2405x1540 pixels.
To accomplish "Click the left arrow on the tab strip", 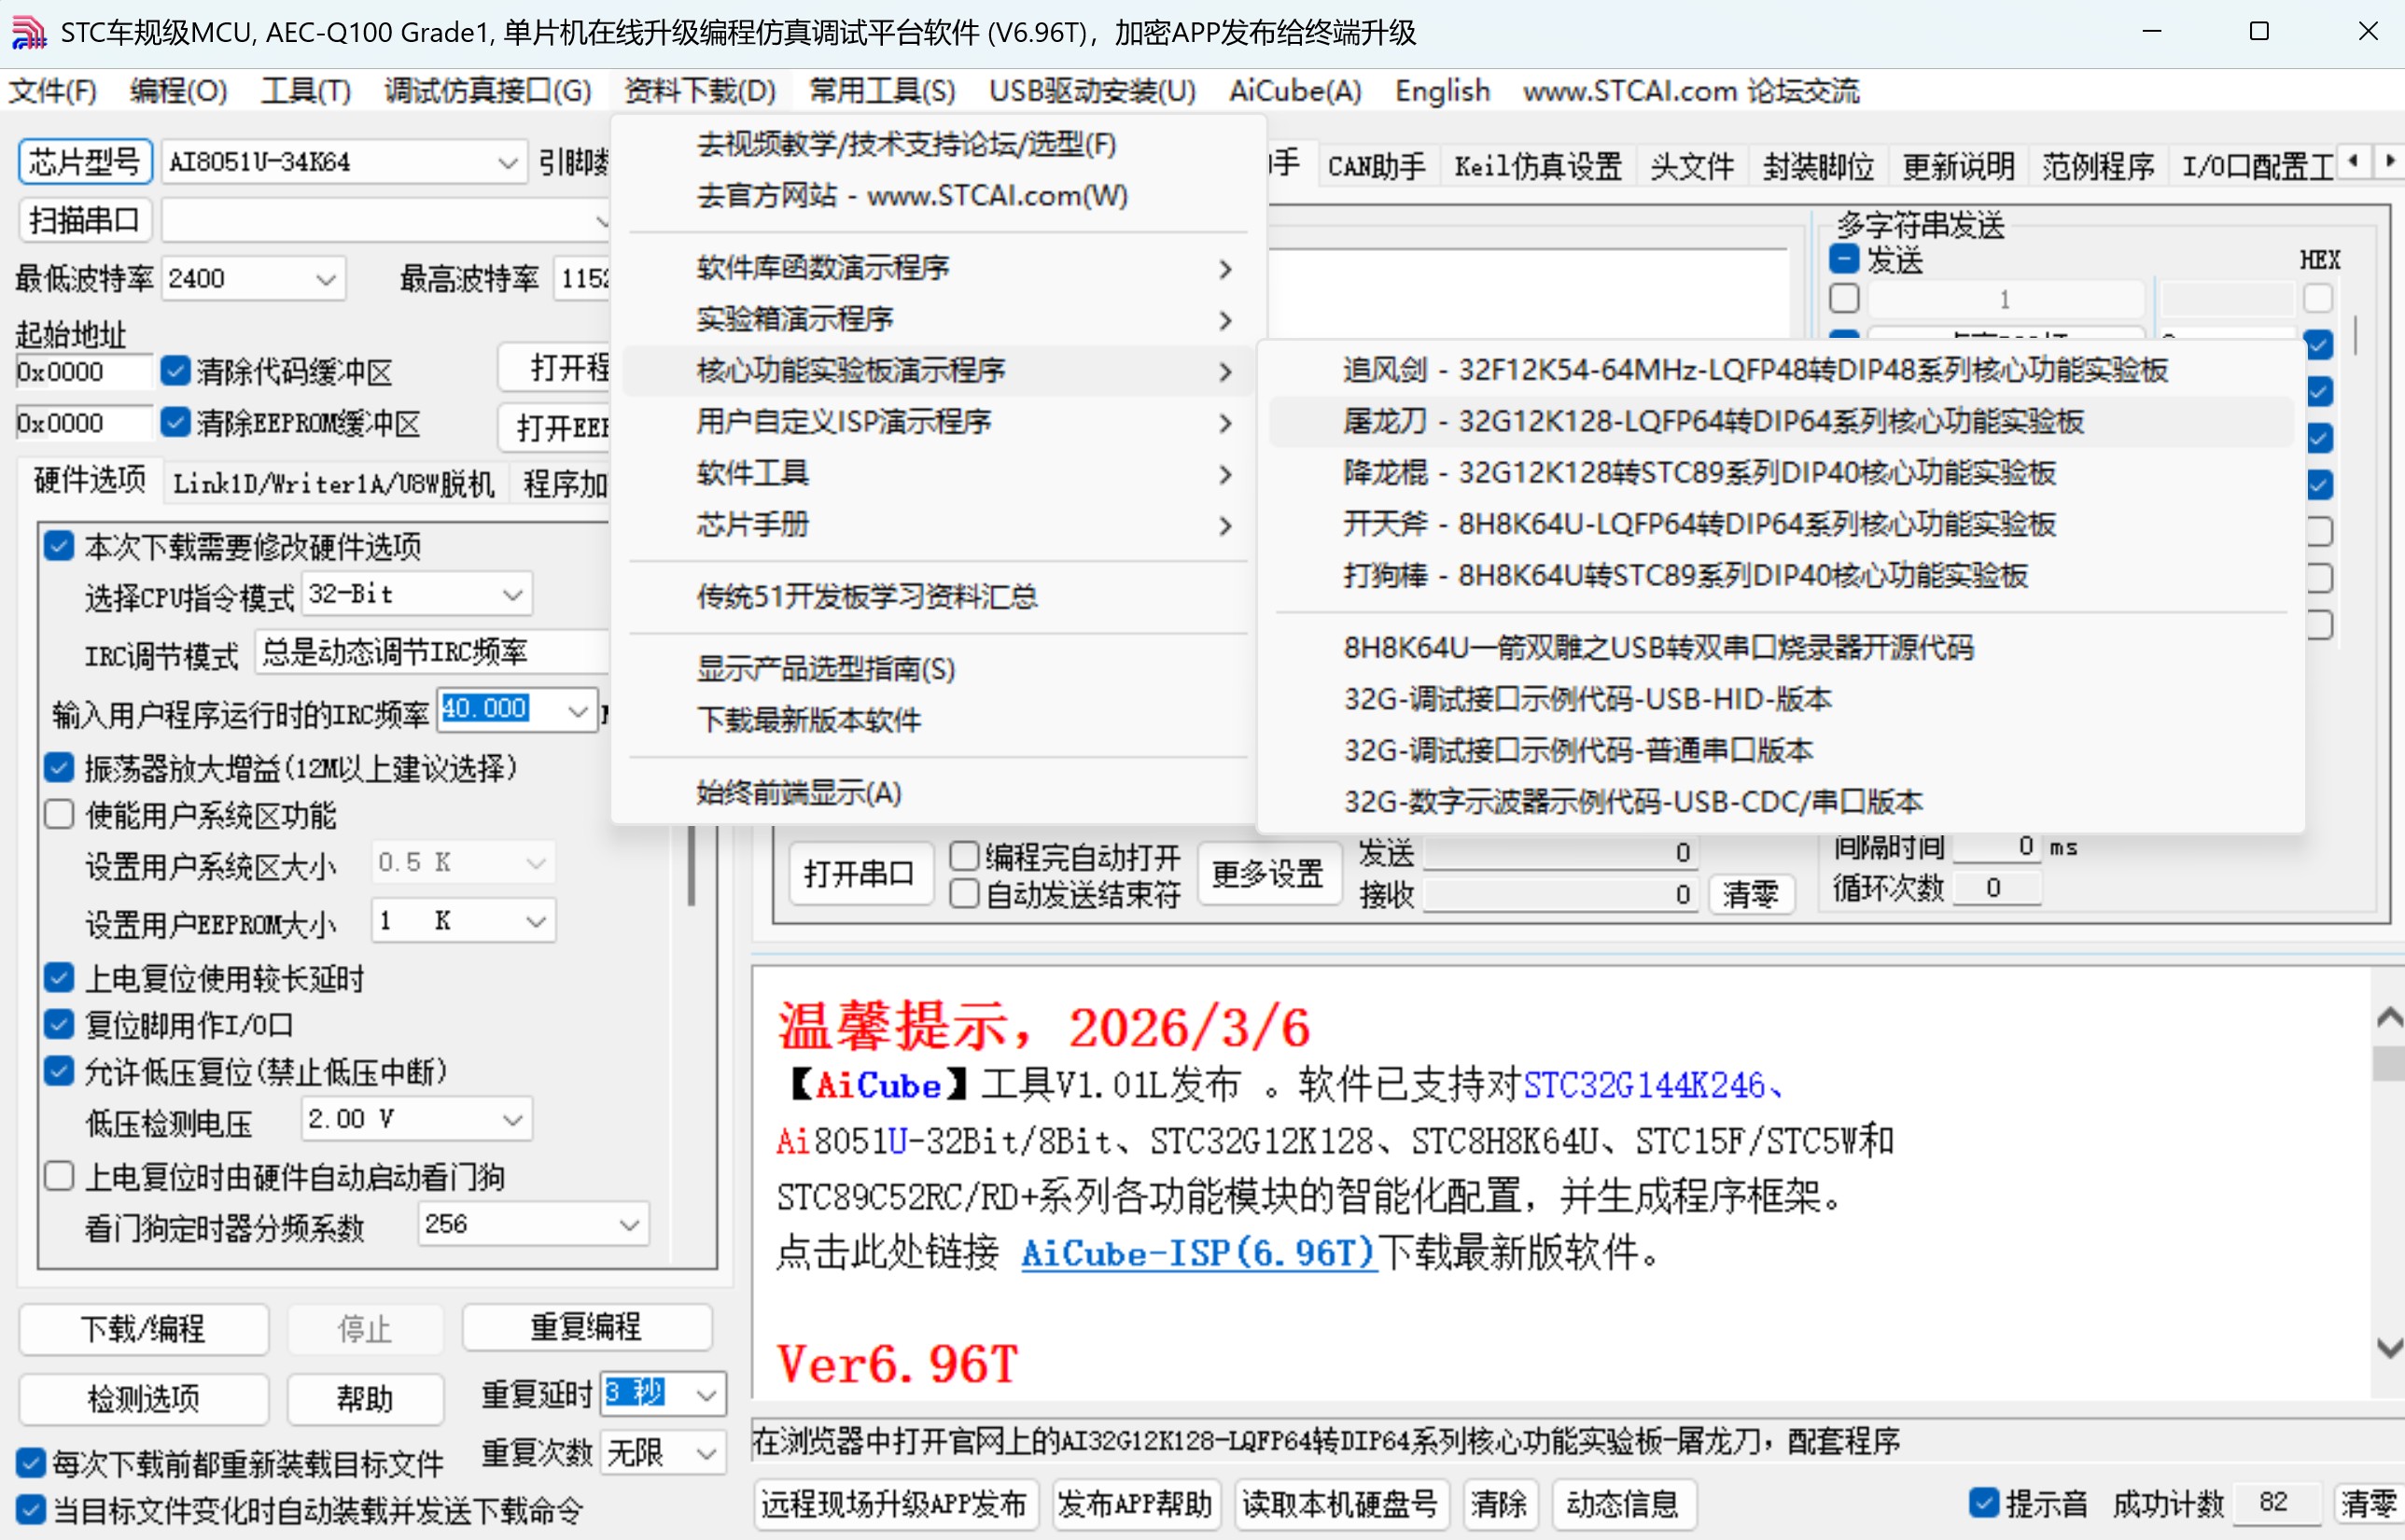I will pos(2354,160).
